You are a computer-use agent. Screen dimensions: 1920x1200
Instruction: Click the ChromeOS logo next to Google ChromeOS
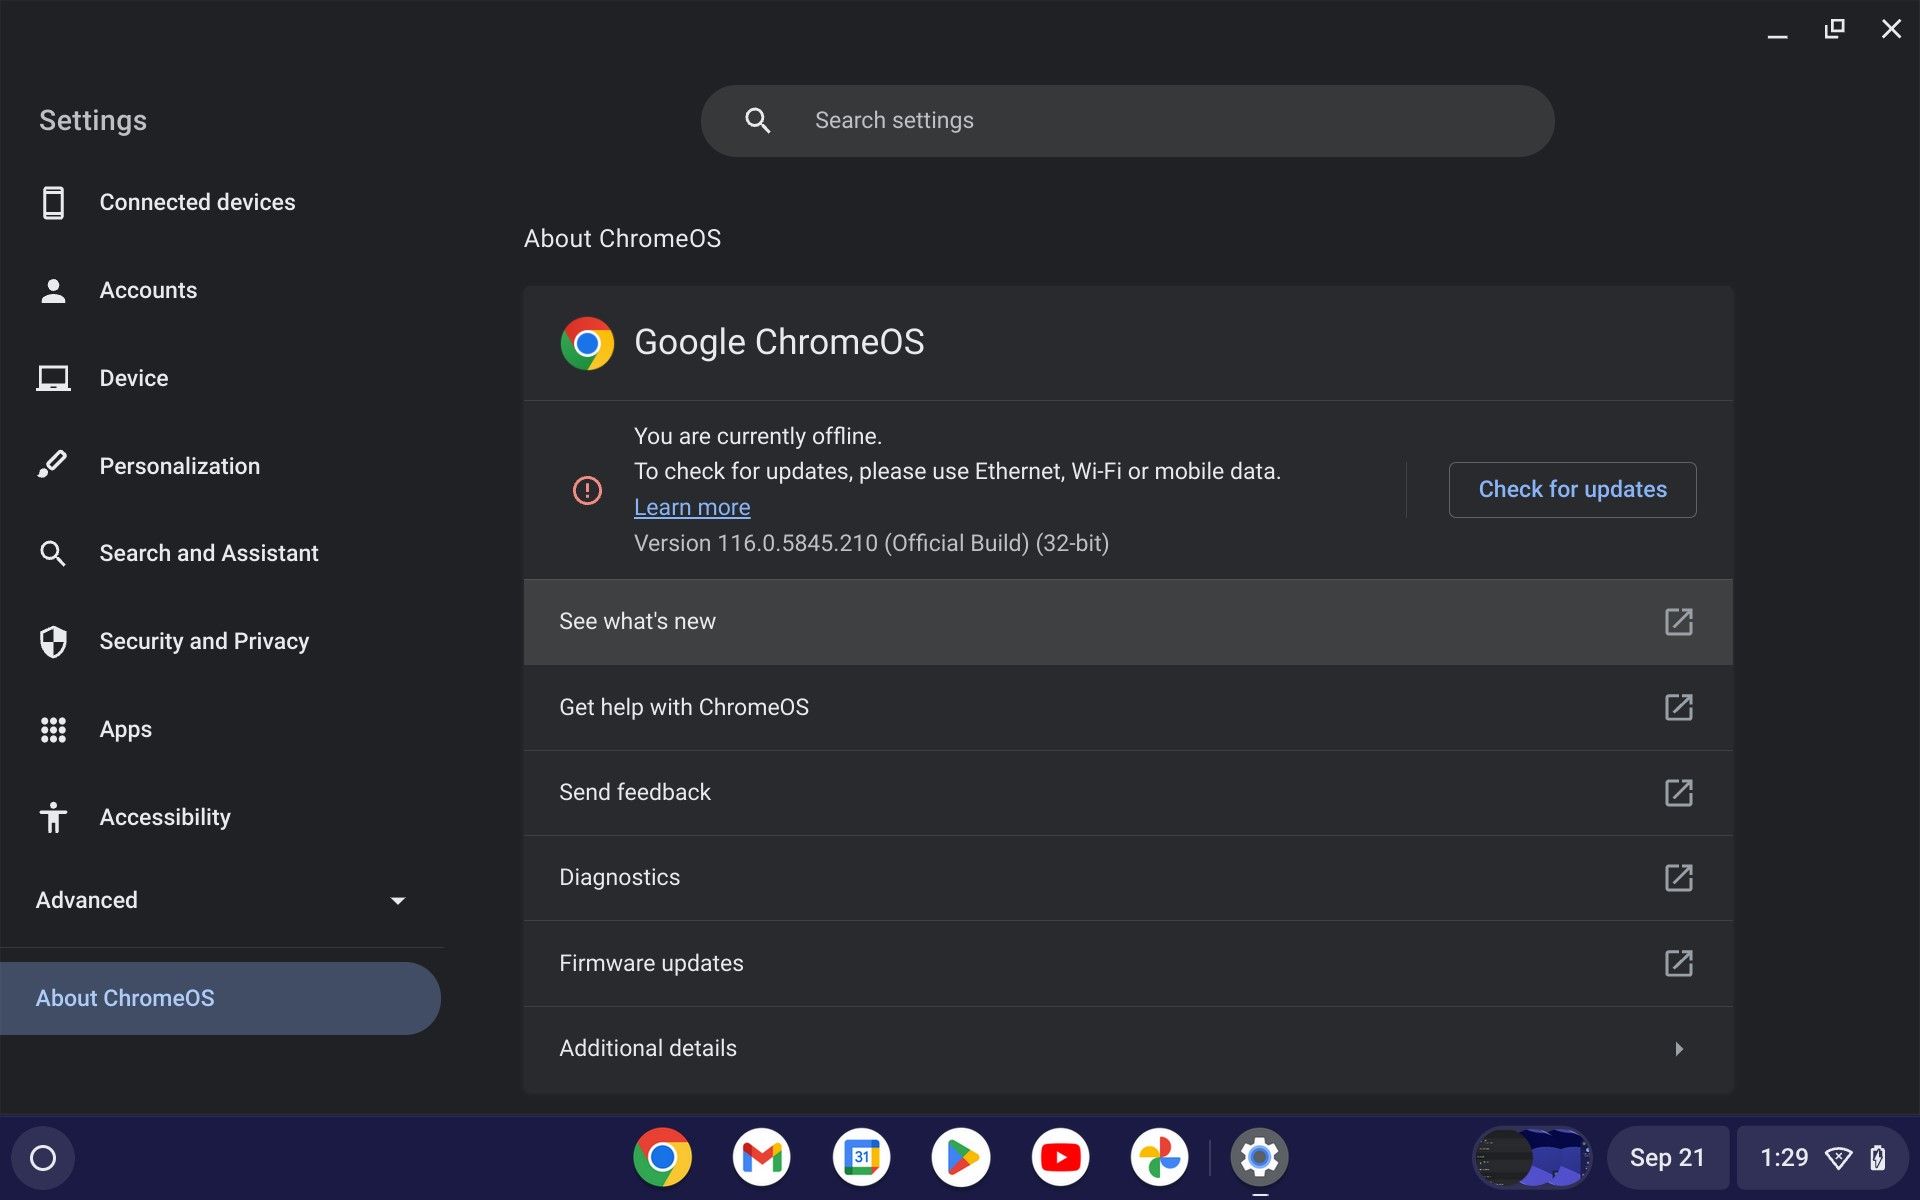[x=588, y=344]
